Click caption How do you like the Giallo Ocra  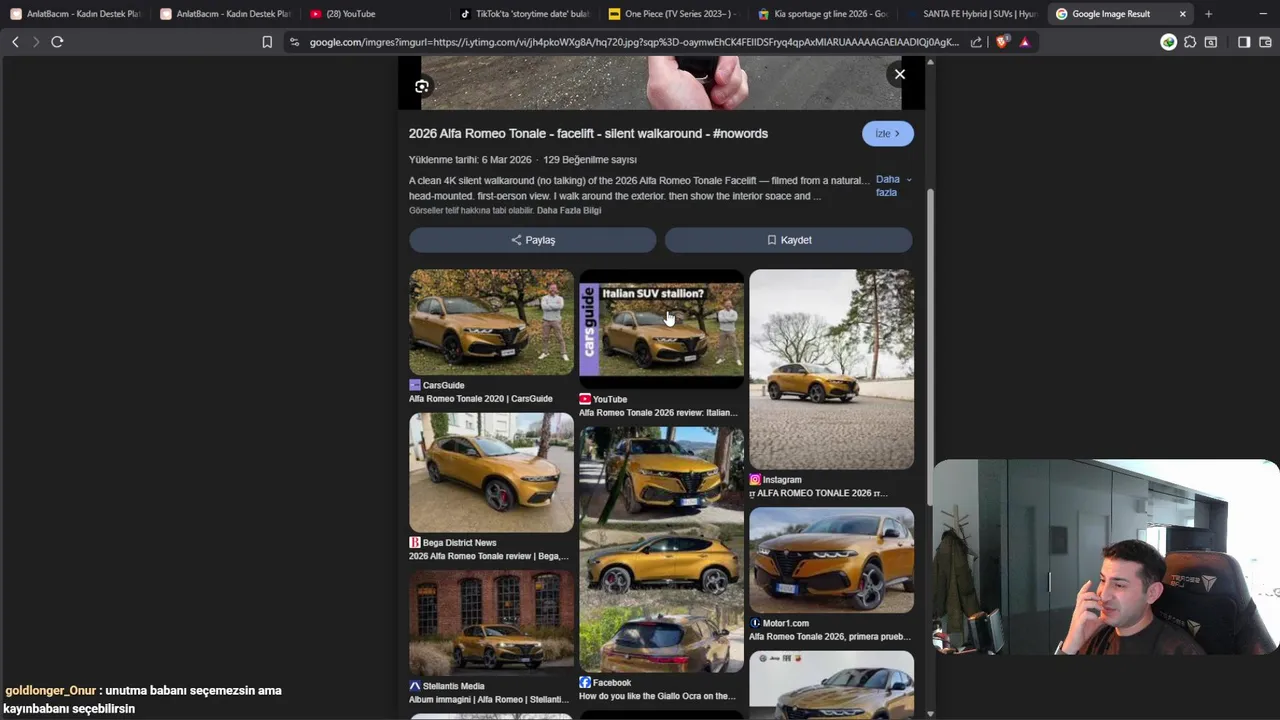657,697
